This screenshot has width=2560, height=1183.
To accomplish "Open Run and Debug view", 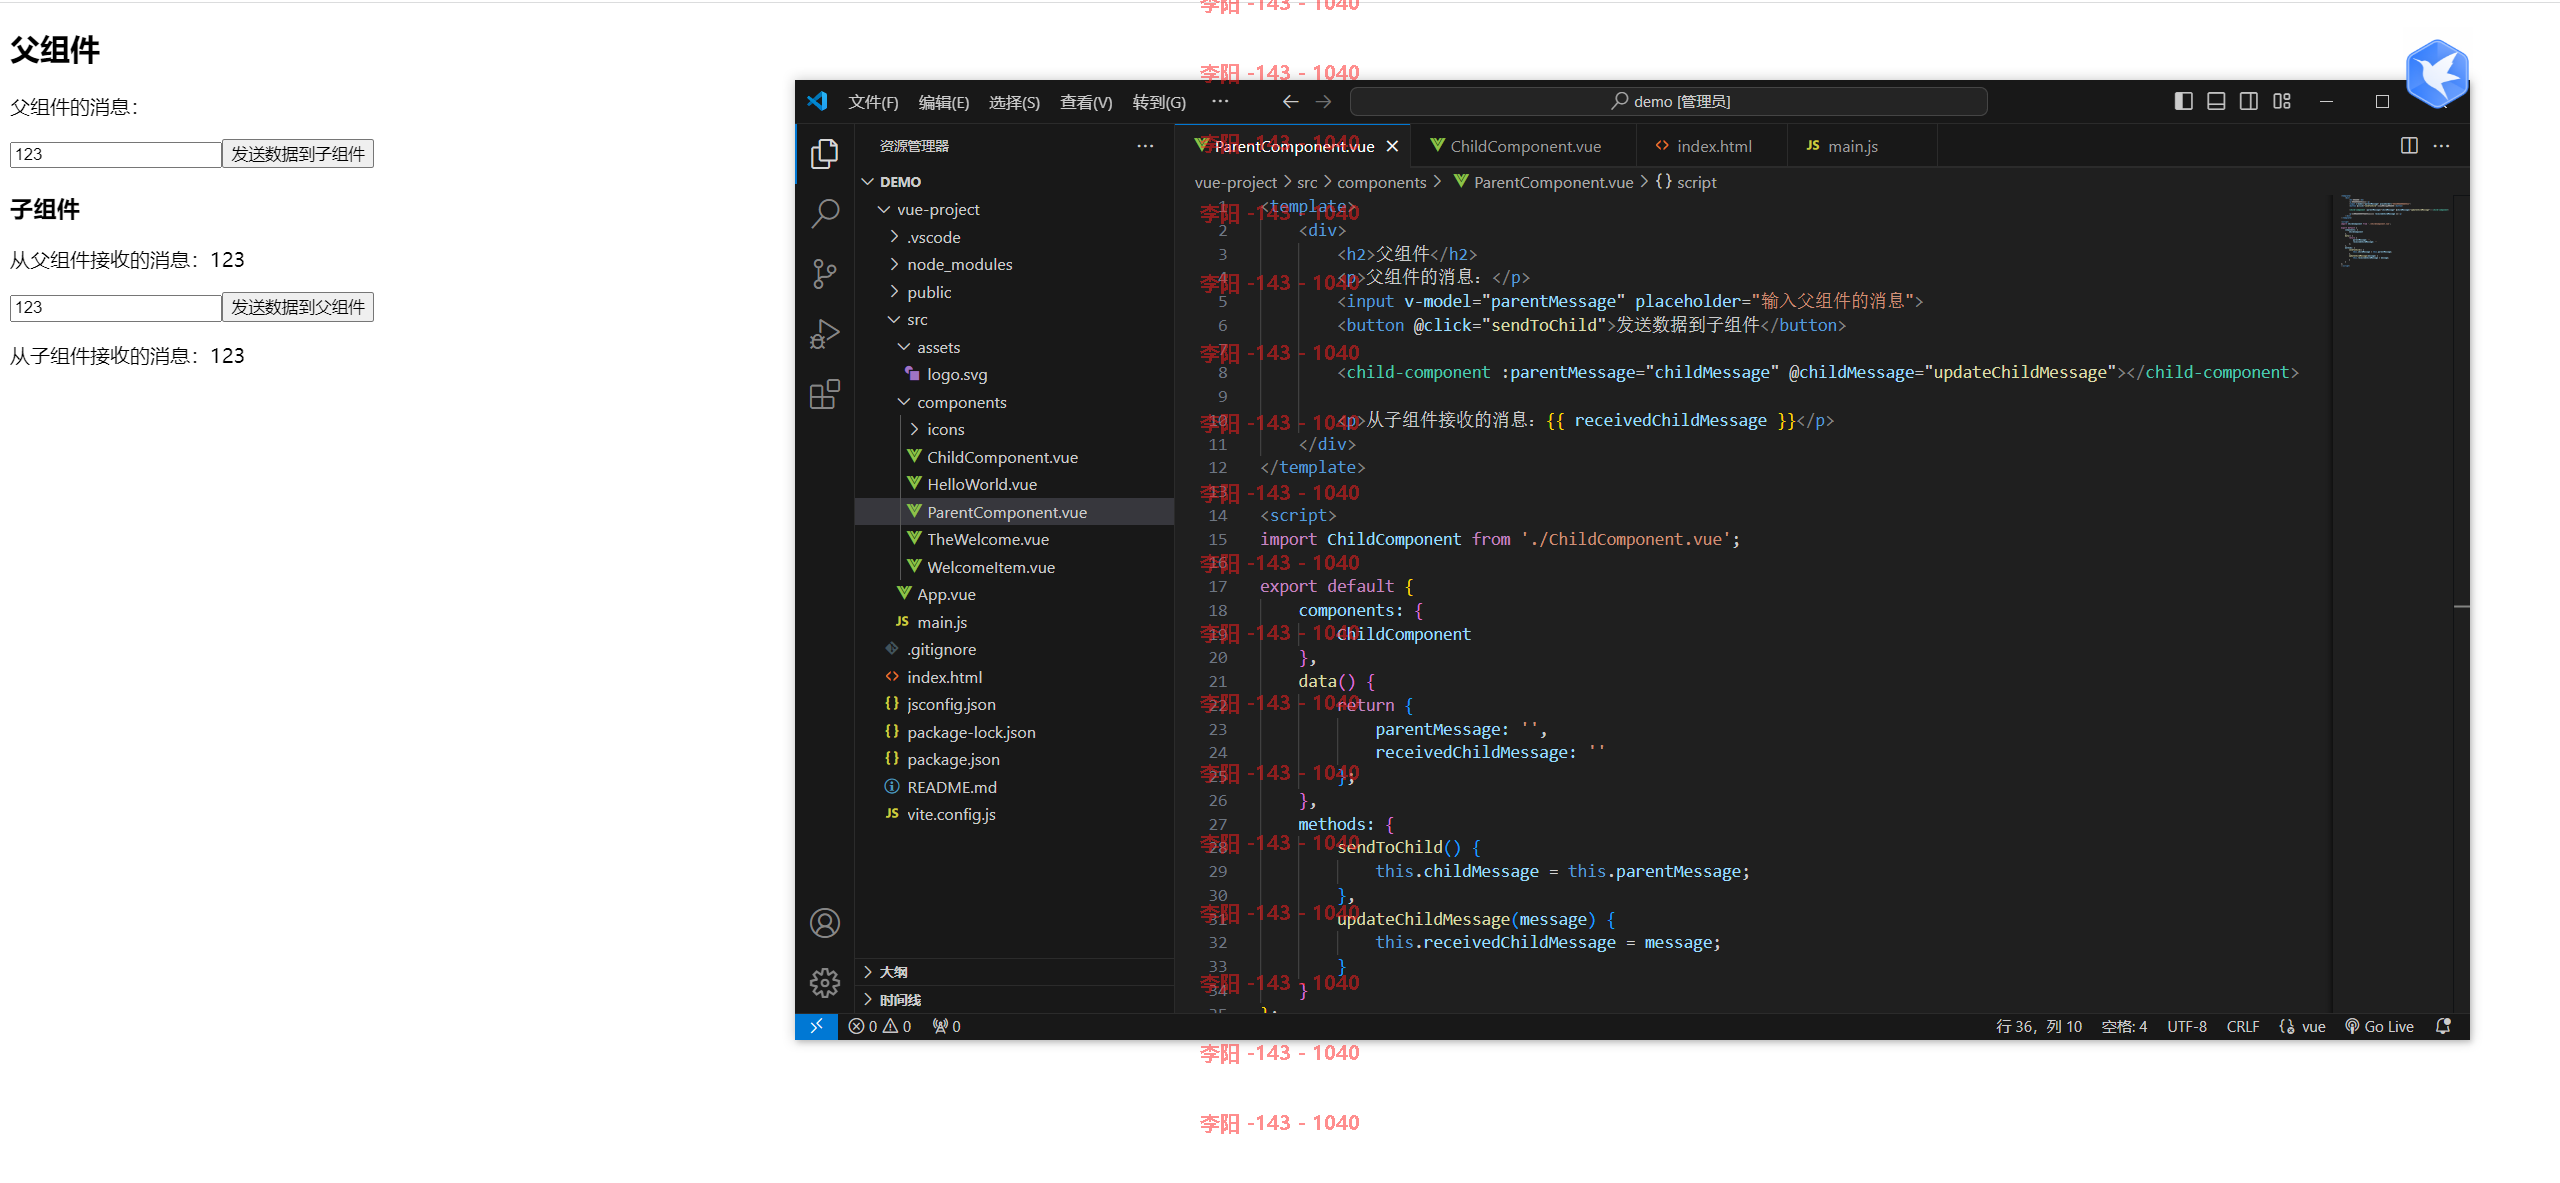I will 824,334.
